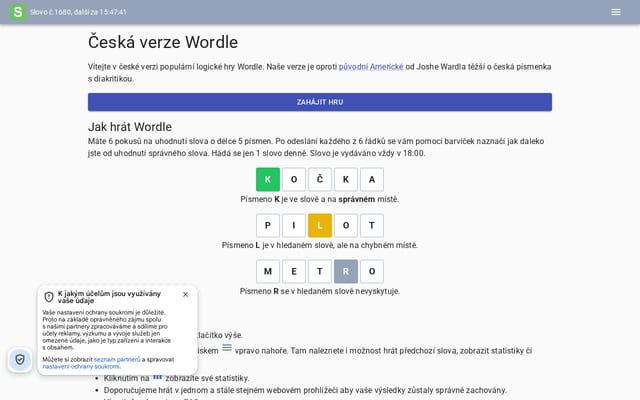
Task: Click the Č tile in KOČKA row
Action: coord(320,179)
